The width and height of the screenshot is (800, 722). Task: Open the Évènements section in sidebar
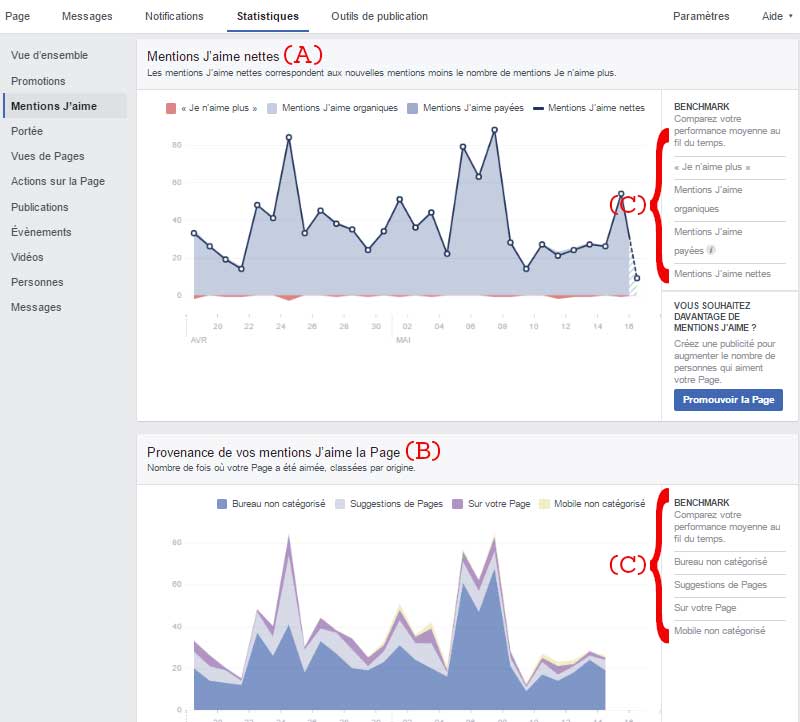point(41,232)
